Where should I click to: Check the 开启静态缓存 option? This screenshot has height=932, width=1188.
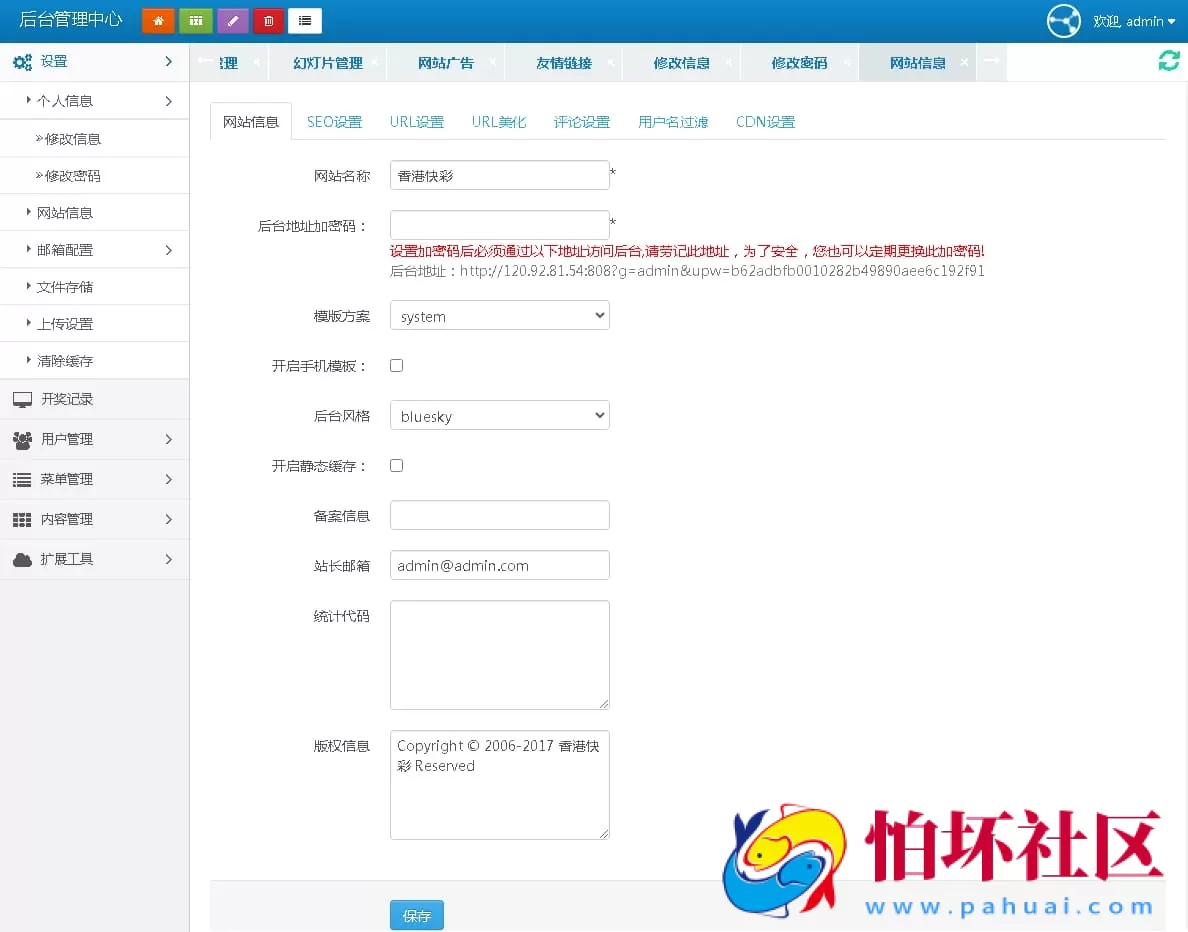coord(396,465)
